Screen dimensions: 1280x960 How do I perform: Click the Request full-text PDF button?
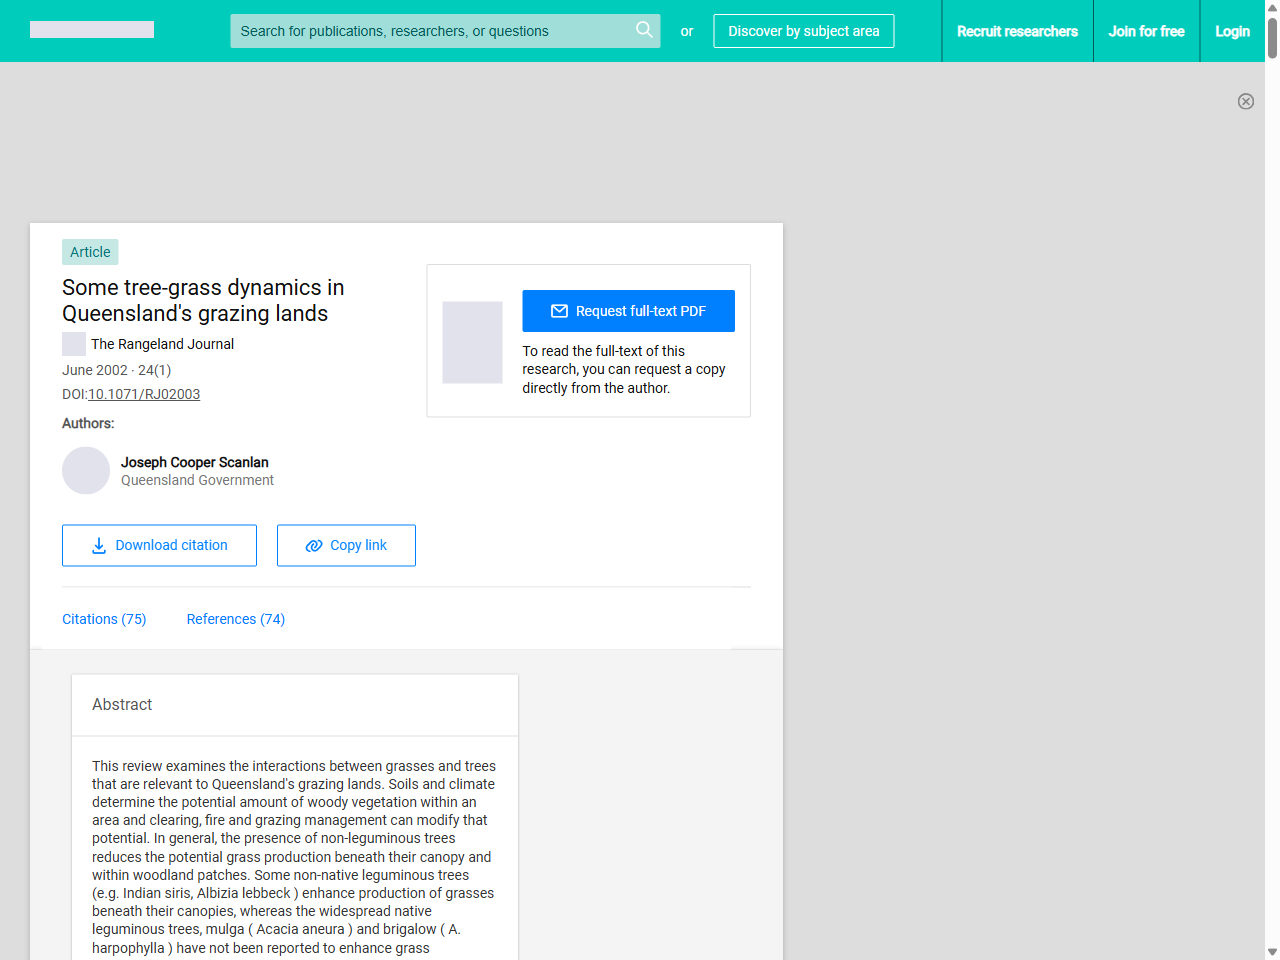628,311
